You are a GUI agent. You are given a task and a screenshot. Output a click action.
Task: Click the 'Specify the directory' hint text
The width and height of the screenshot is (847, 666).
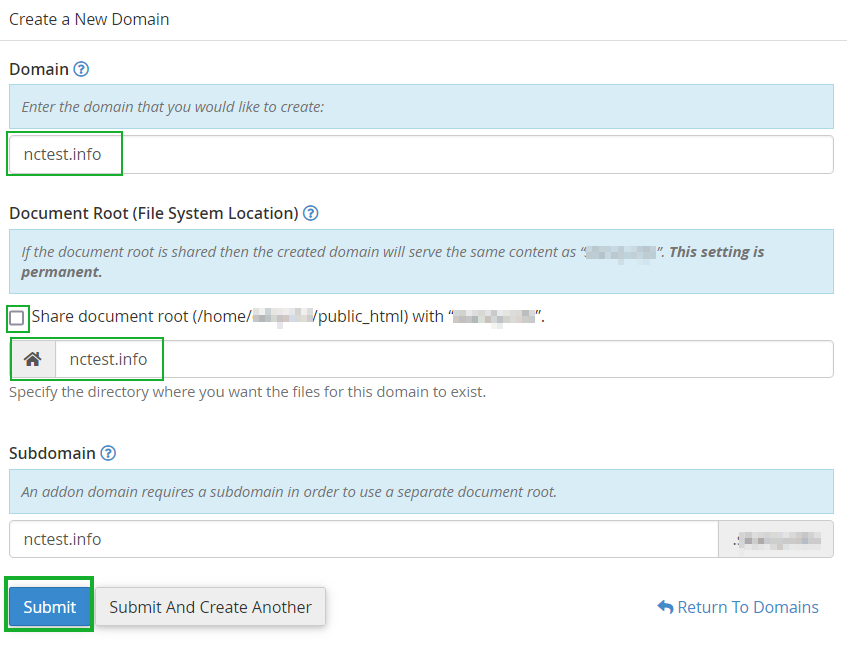(x=247, y=392)
